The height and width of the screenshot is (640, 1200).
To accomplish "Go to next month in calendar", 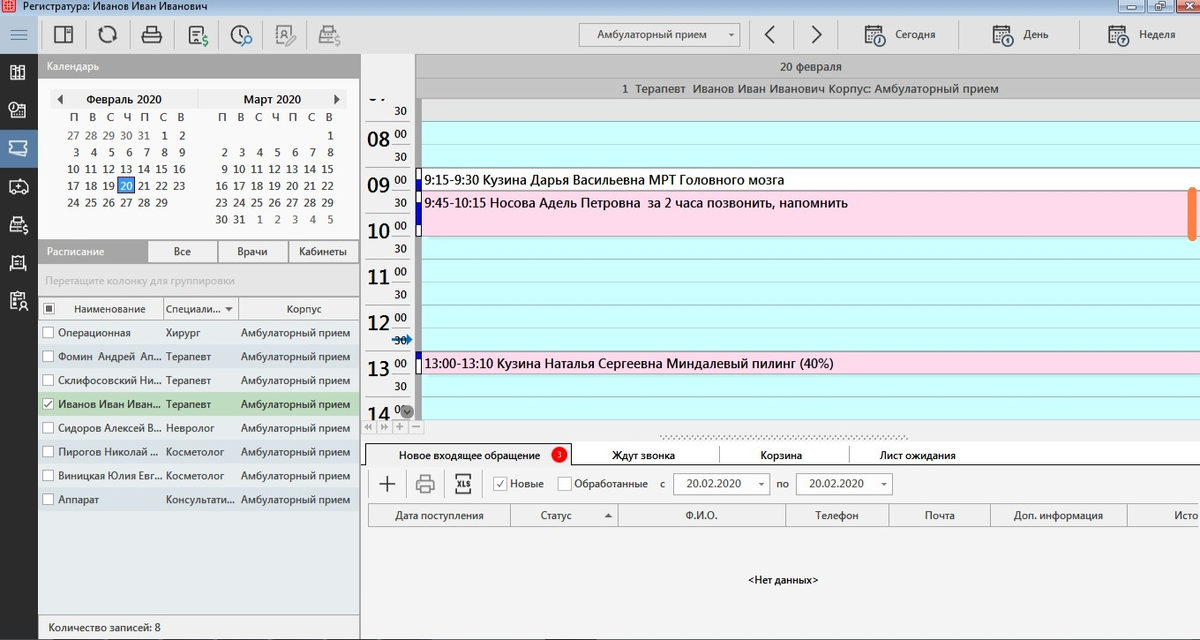I will (338, 100).
